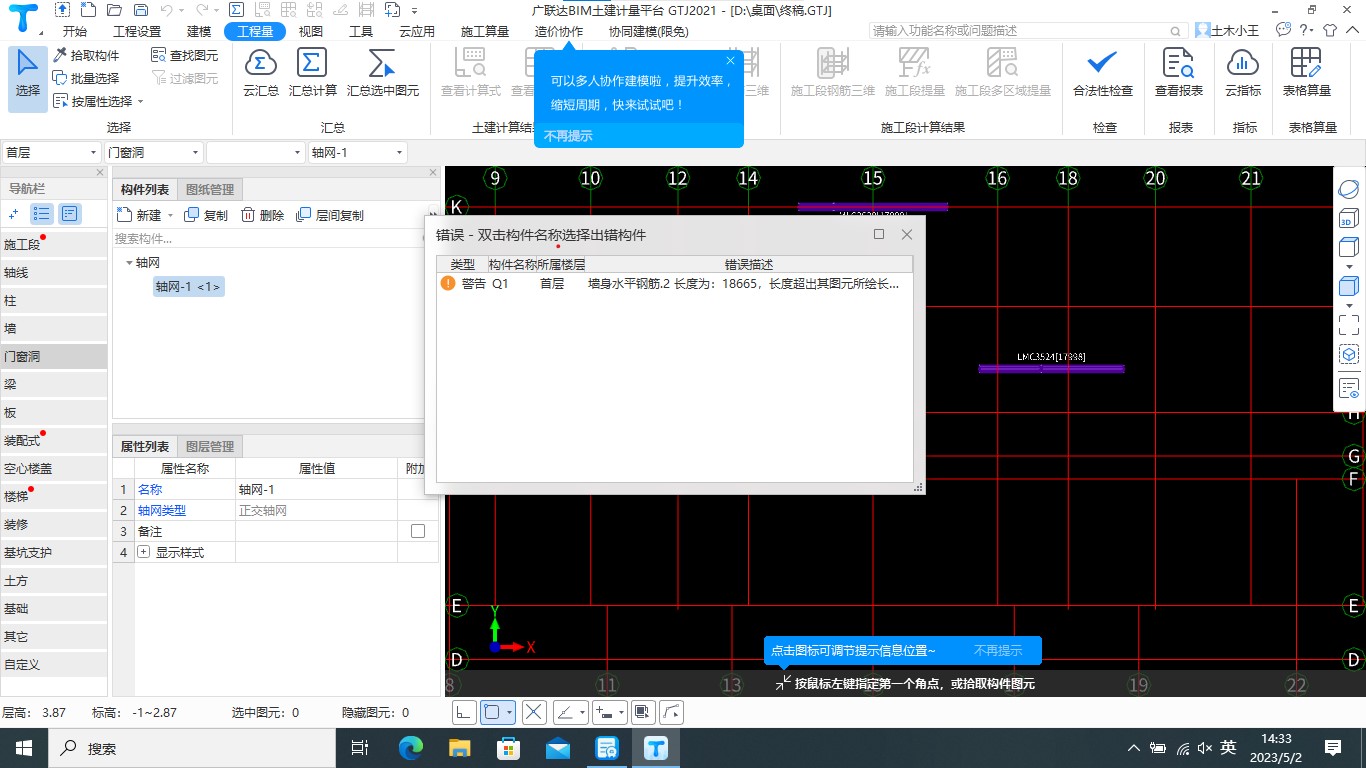Screen dimensions: 1366x768
Task: Close the collaboration tooltip with X
Action: coord(730,60)
